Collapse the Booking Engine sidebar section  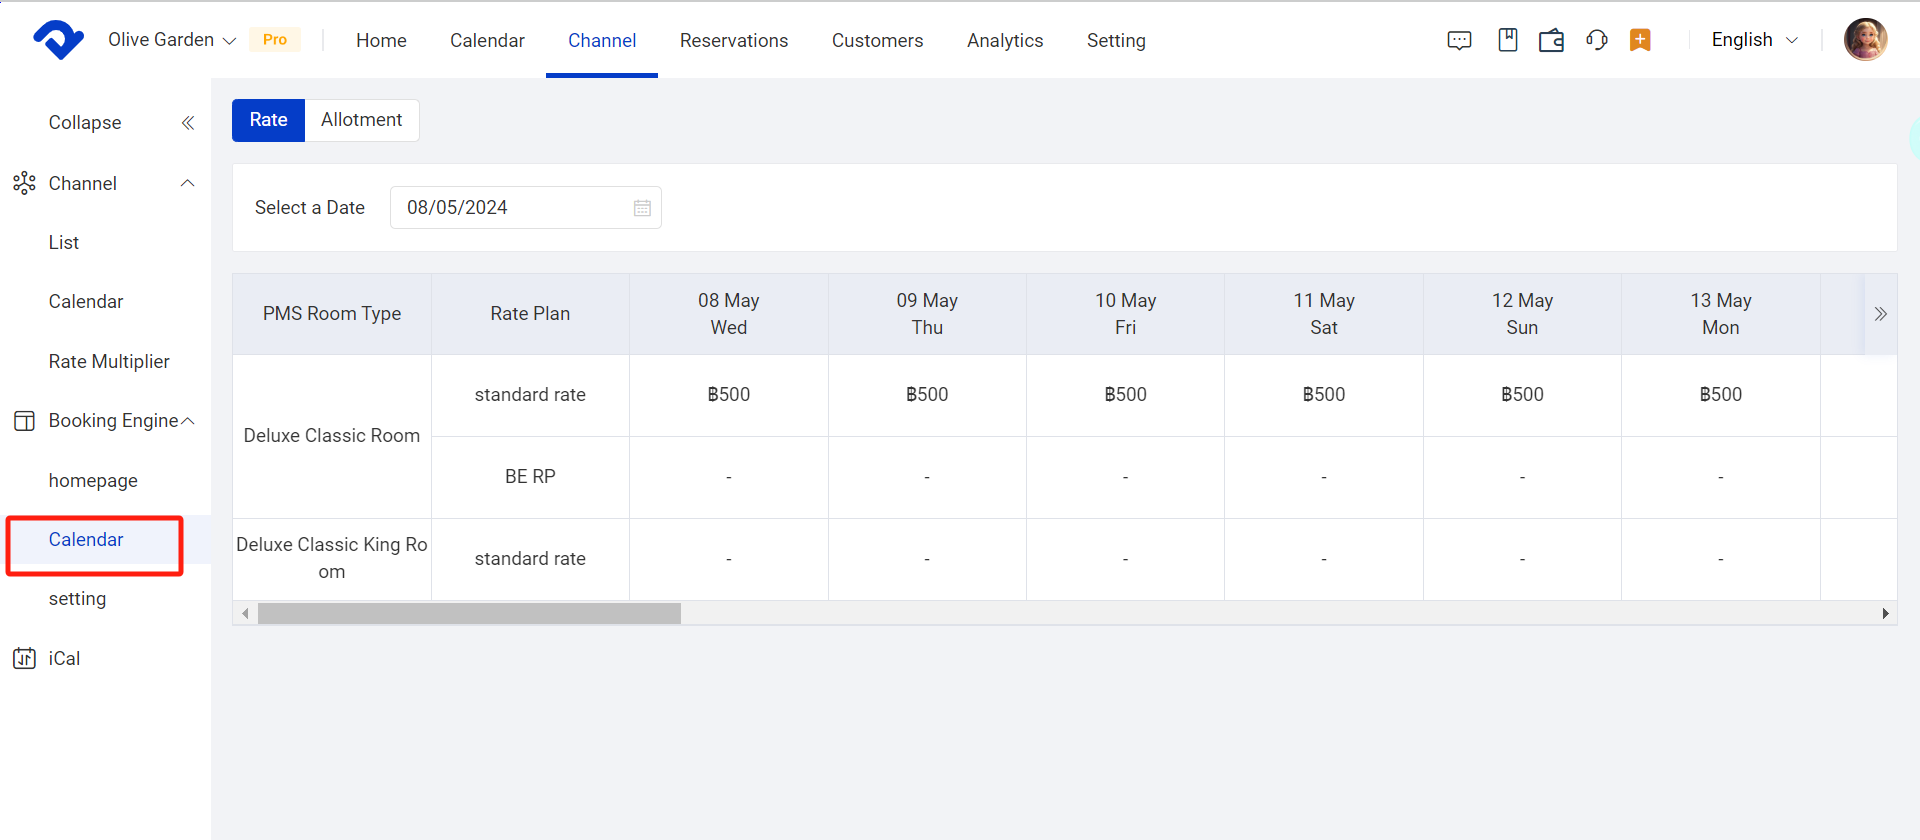pos(187,421)
